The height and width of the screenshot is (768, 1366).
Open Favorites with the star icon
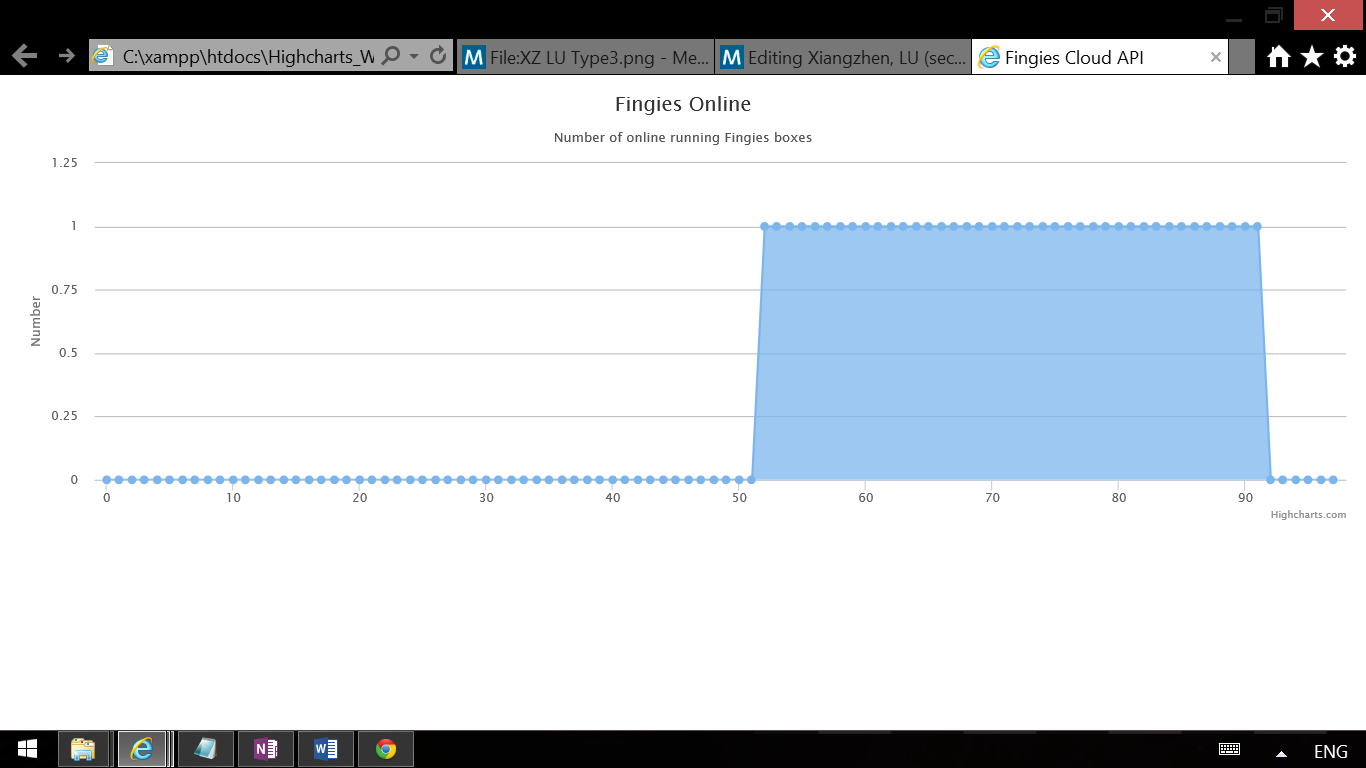(1311, 57)
